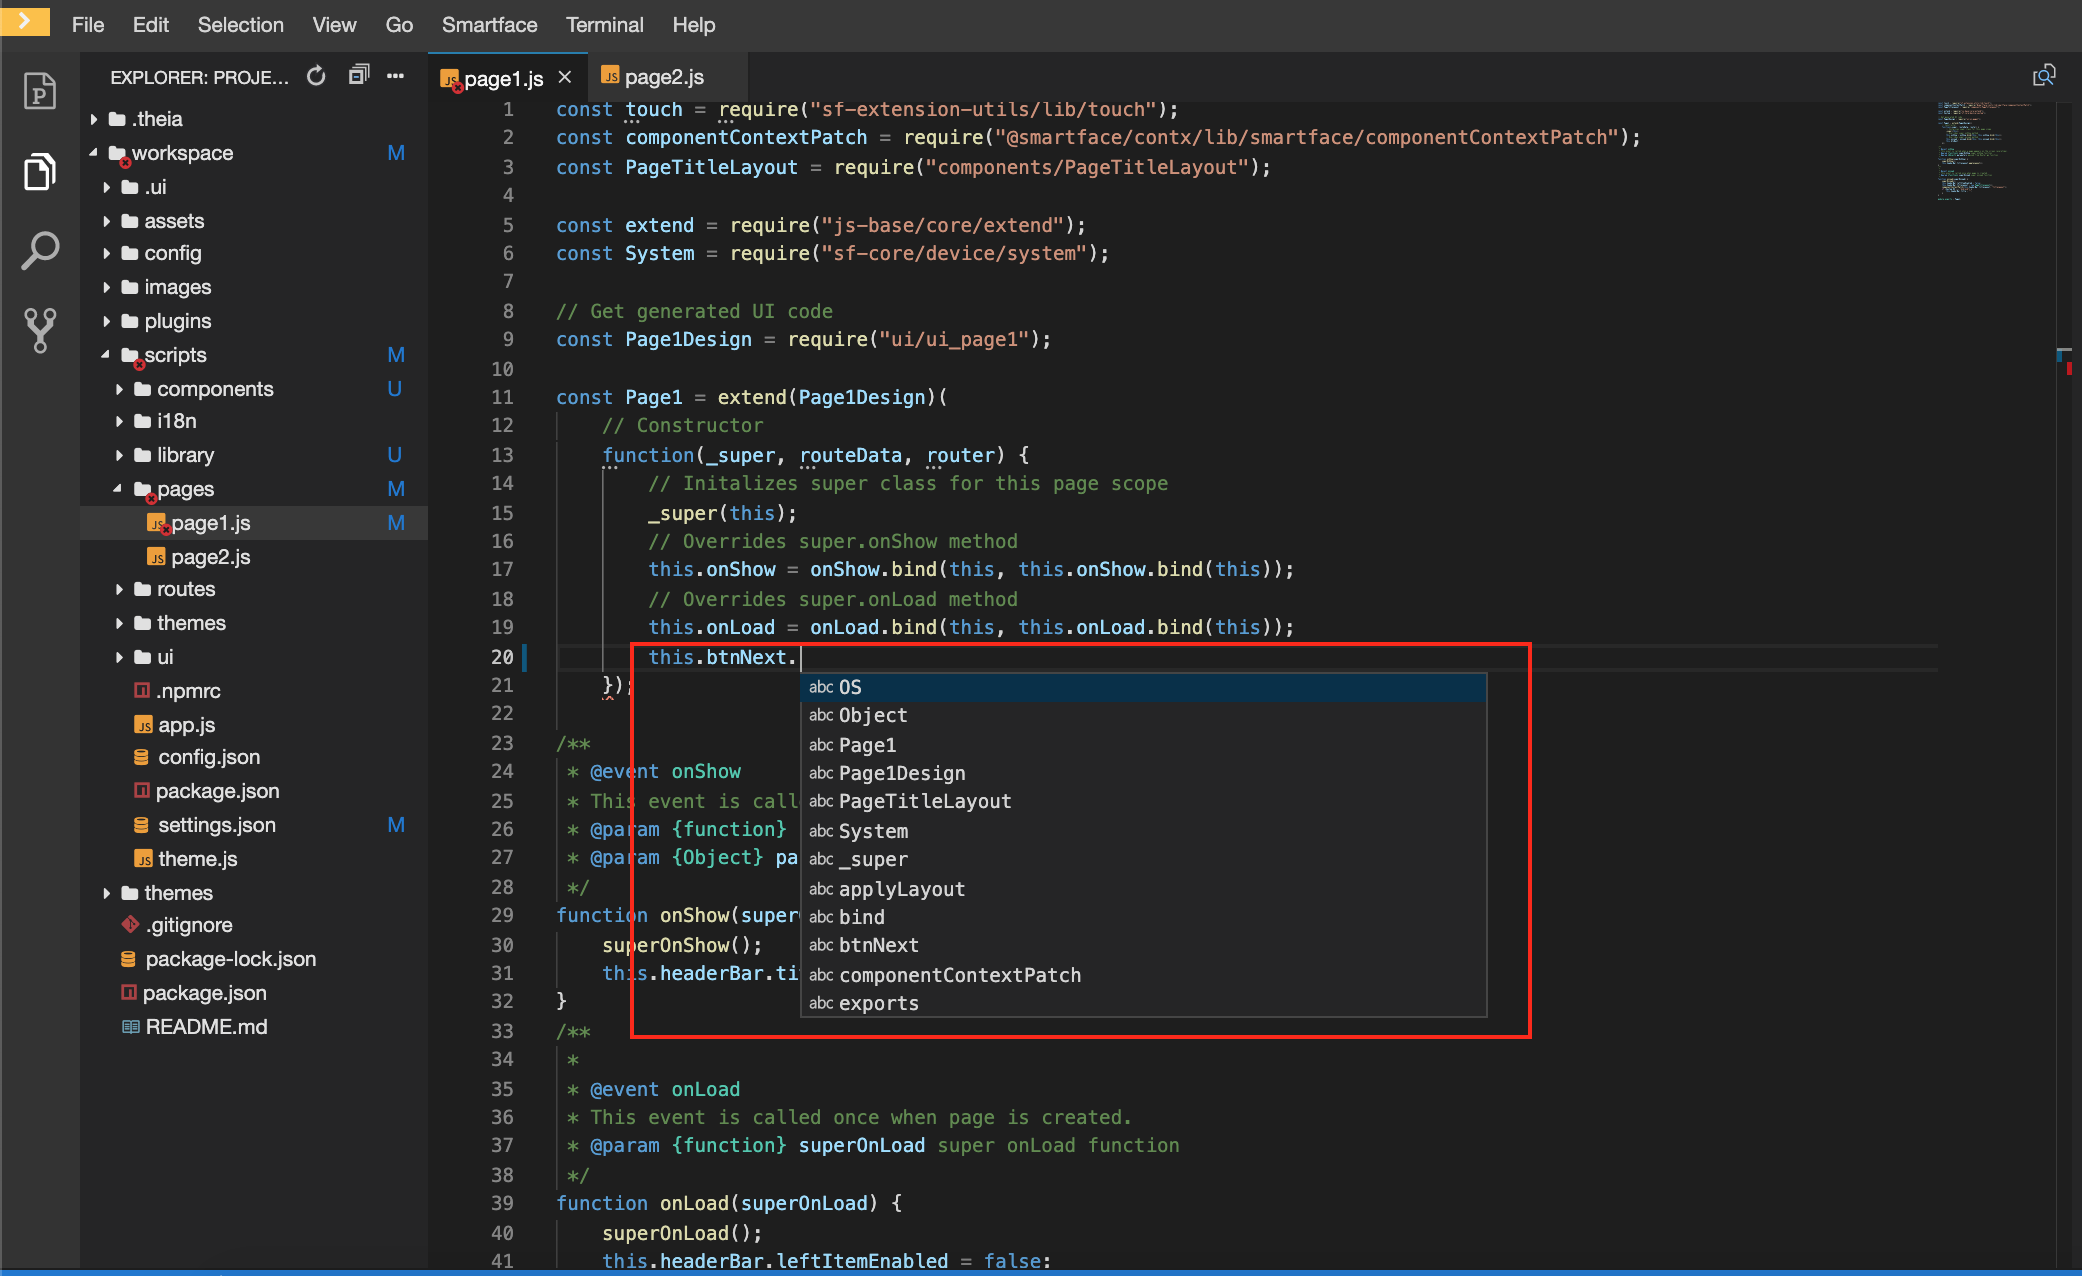Open the explorer more actions ellipsis
This screenshot has width=2082, height=1276.
point(396,76)
